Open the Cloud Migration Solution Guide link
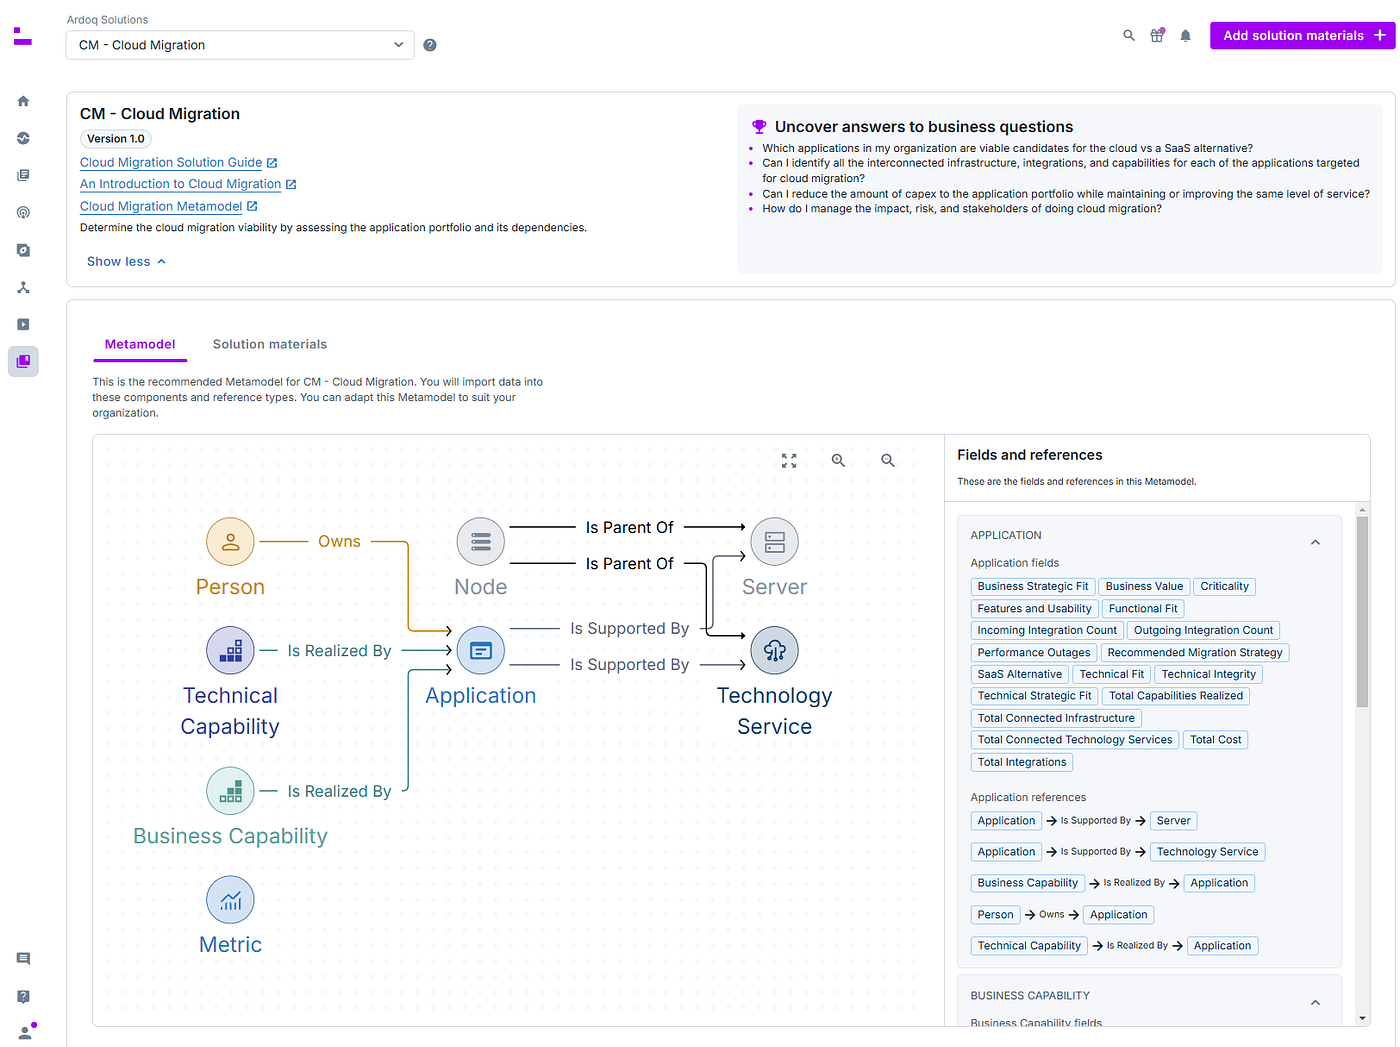The width and height of the screenshot is (1400, 1047). click(x=171, y=162)
